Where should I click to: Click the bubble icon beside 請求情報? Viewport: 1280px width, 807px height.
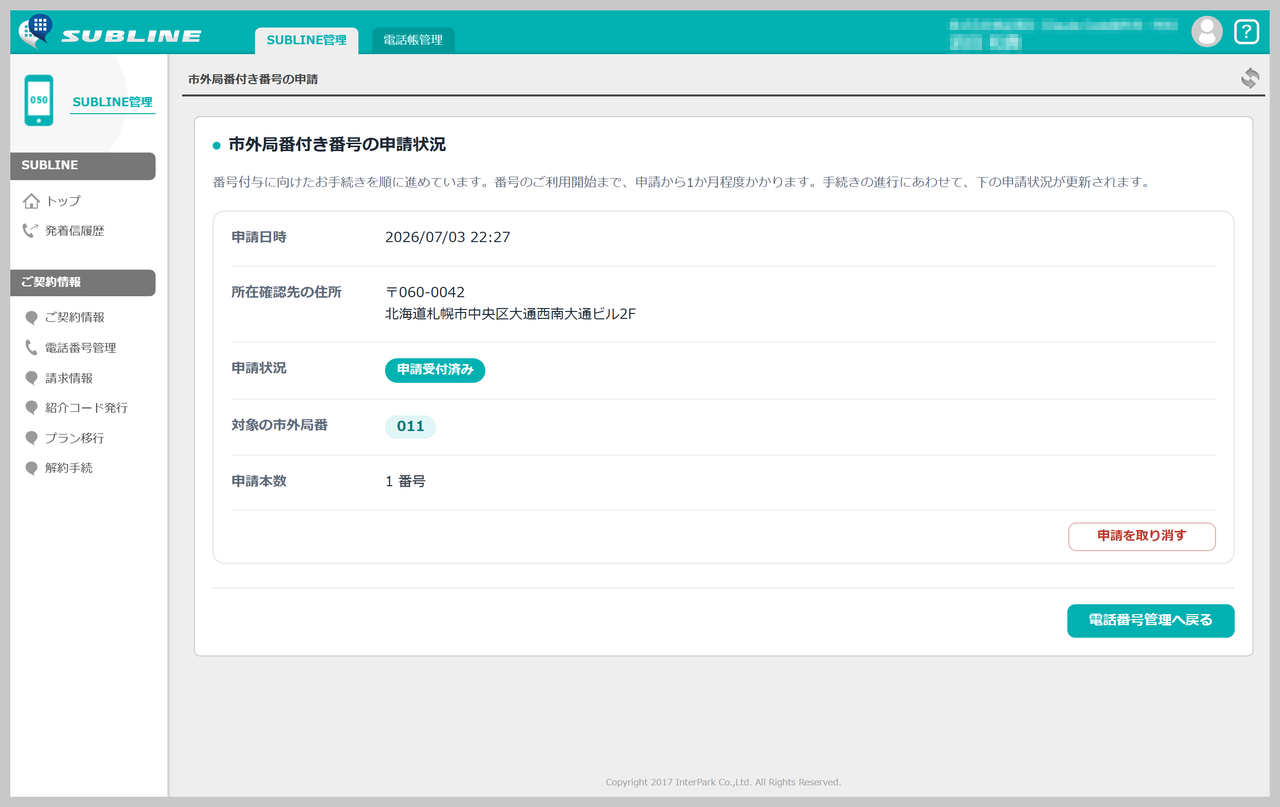click(x=32, y=378)
